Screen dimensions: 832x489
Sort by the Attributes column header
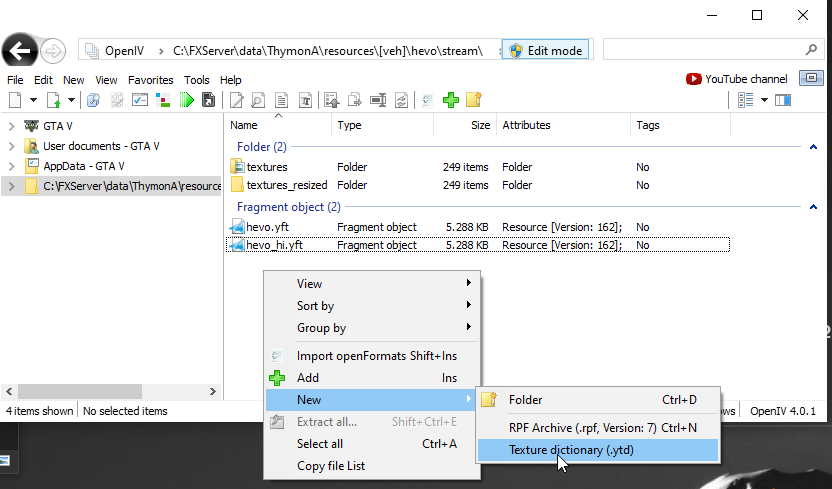(564, 125)
